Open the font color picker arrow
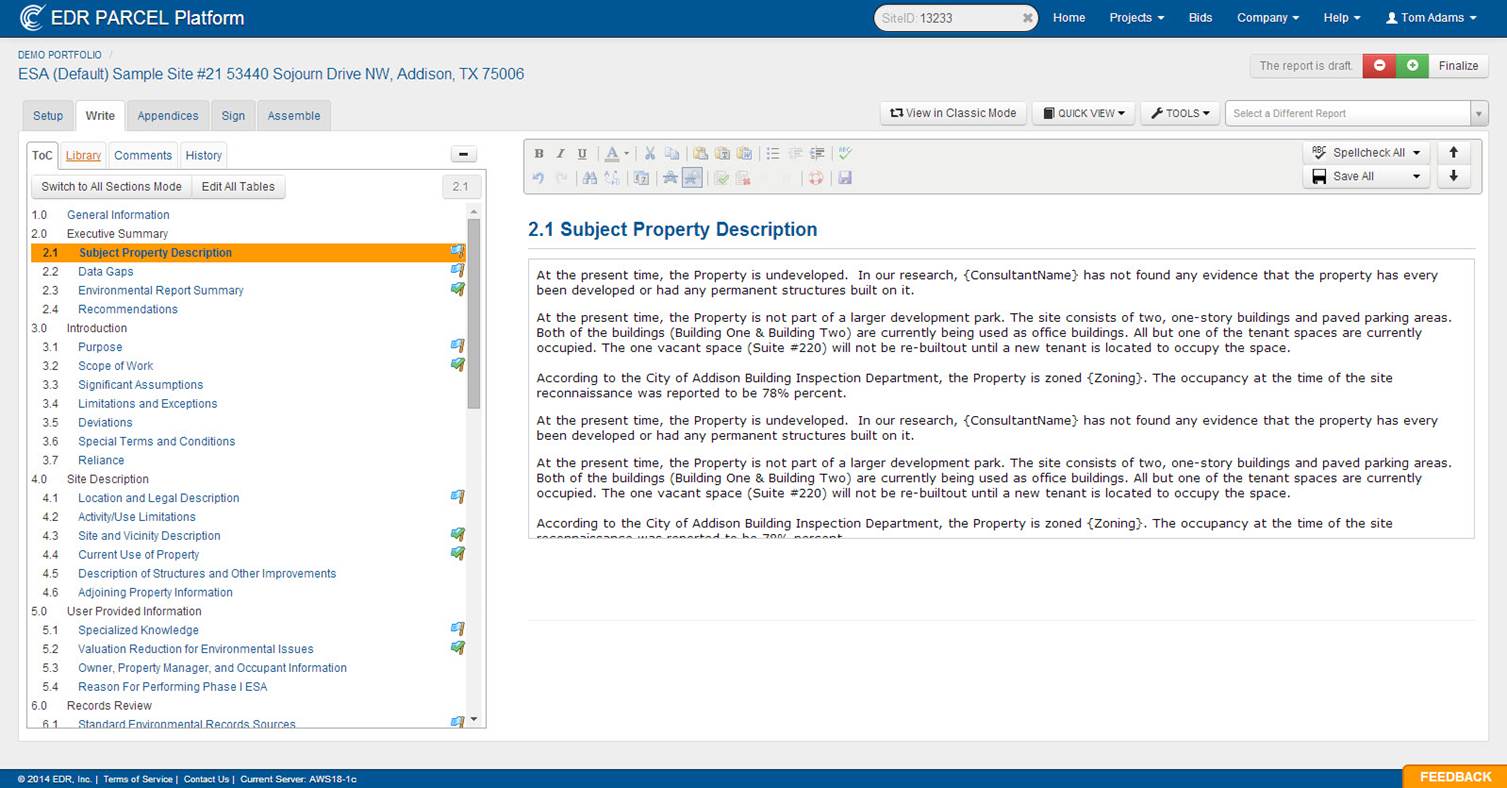 tap(627, 154)
